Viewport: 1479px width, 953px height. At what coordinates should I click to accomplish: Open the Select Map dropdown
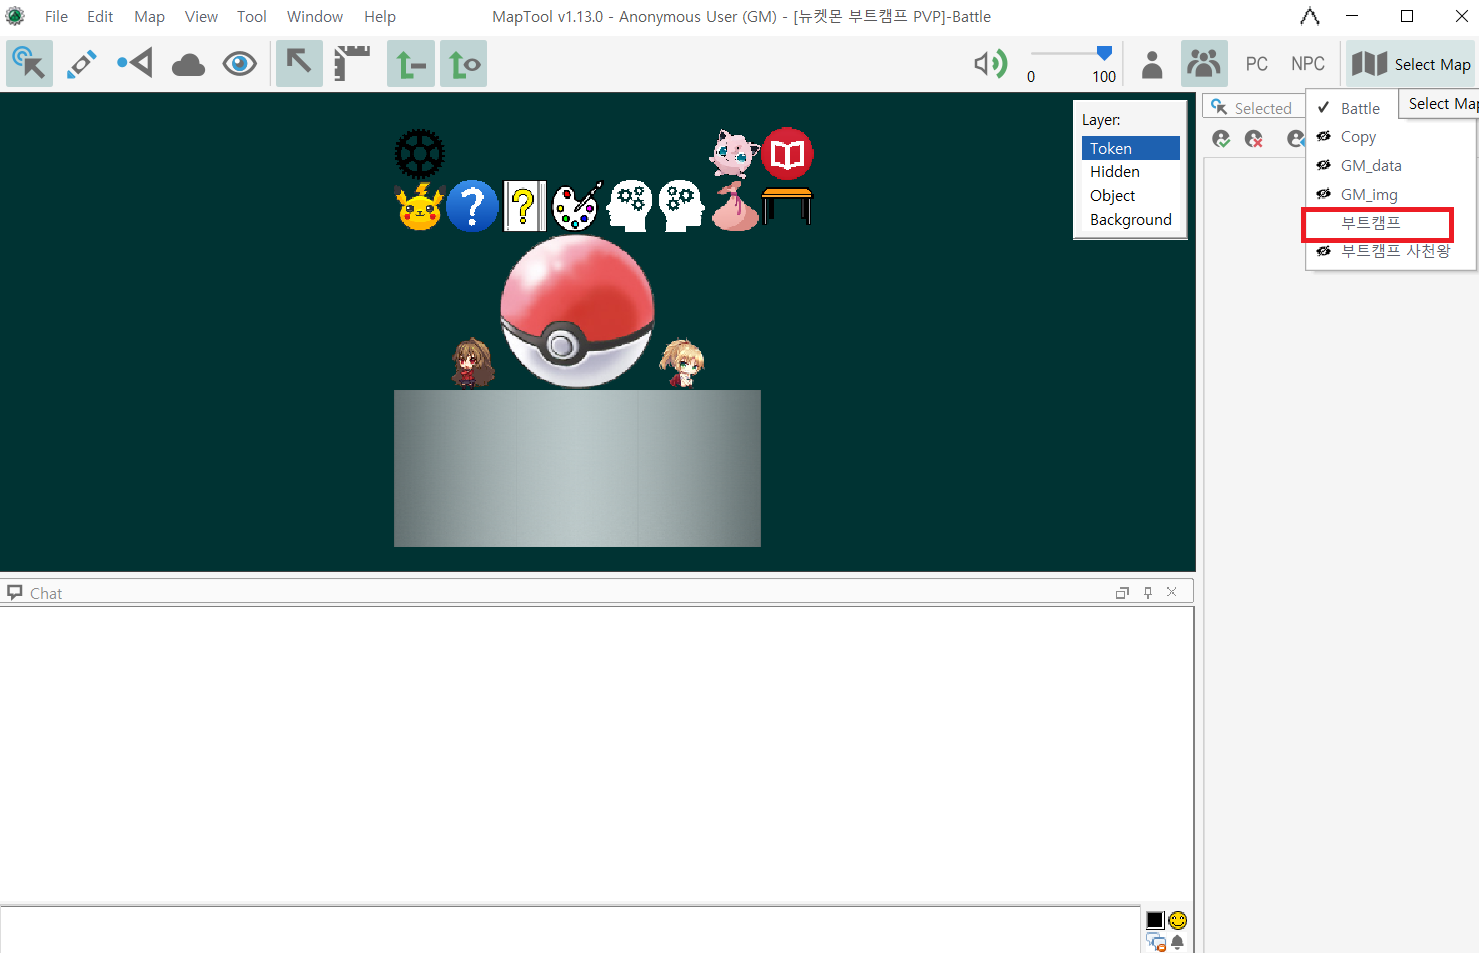[1411, 64]
